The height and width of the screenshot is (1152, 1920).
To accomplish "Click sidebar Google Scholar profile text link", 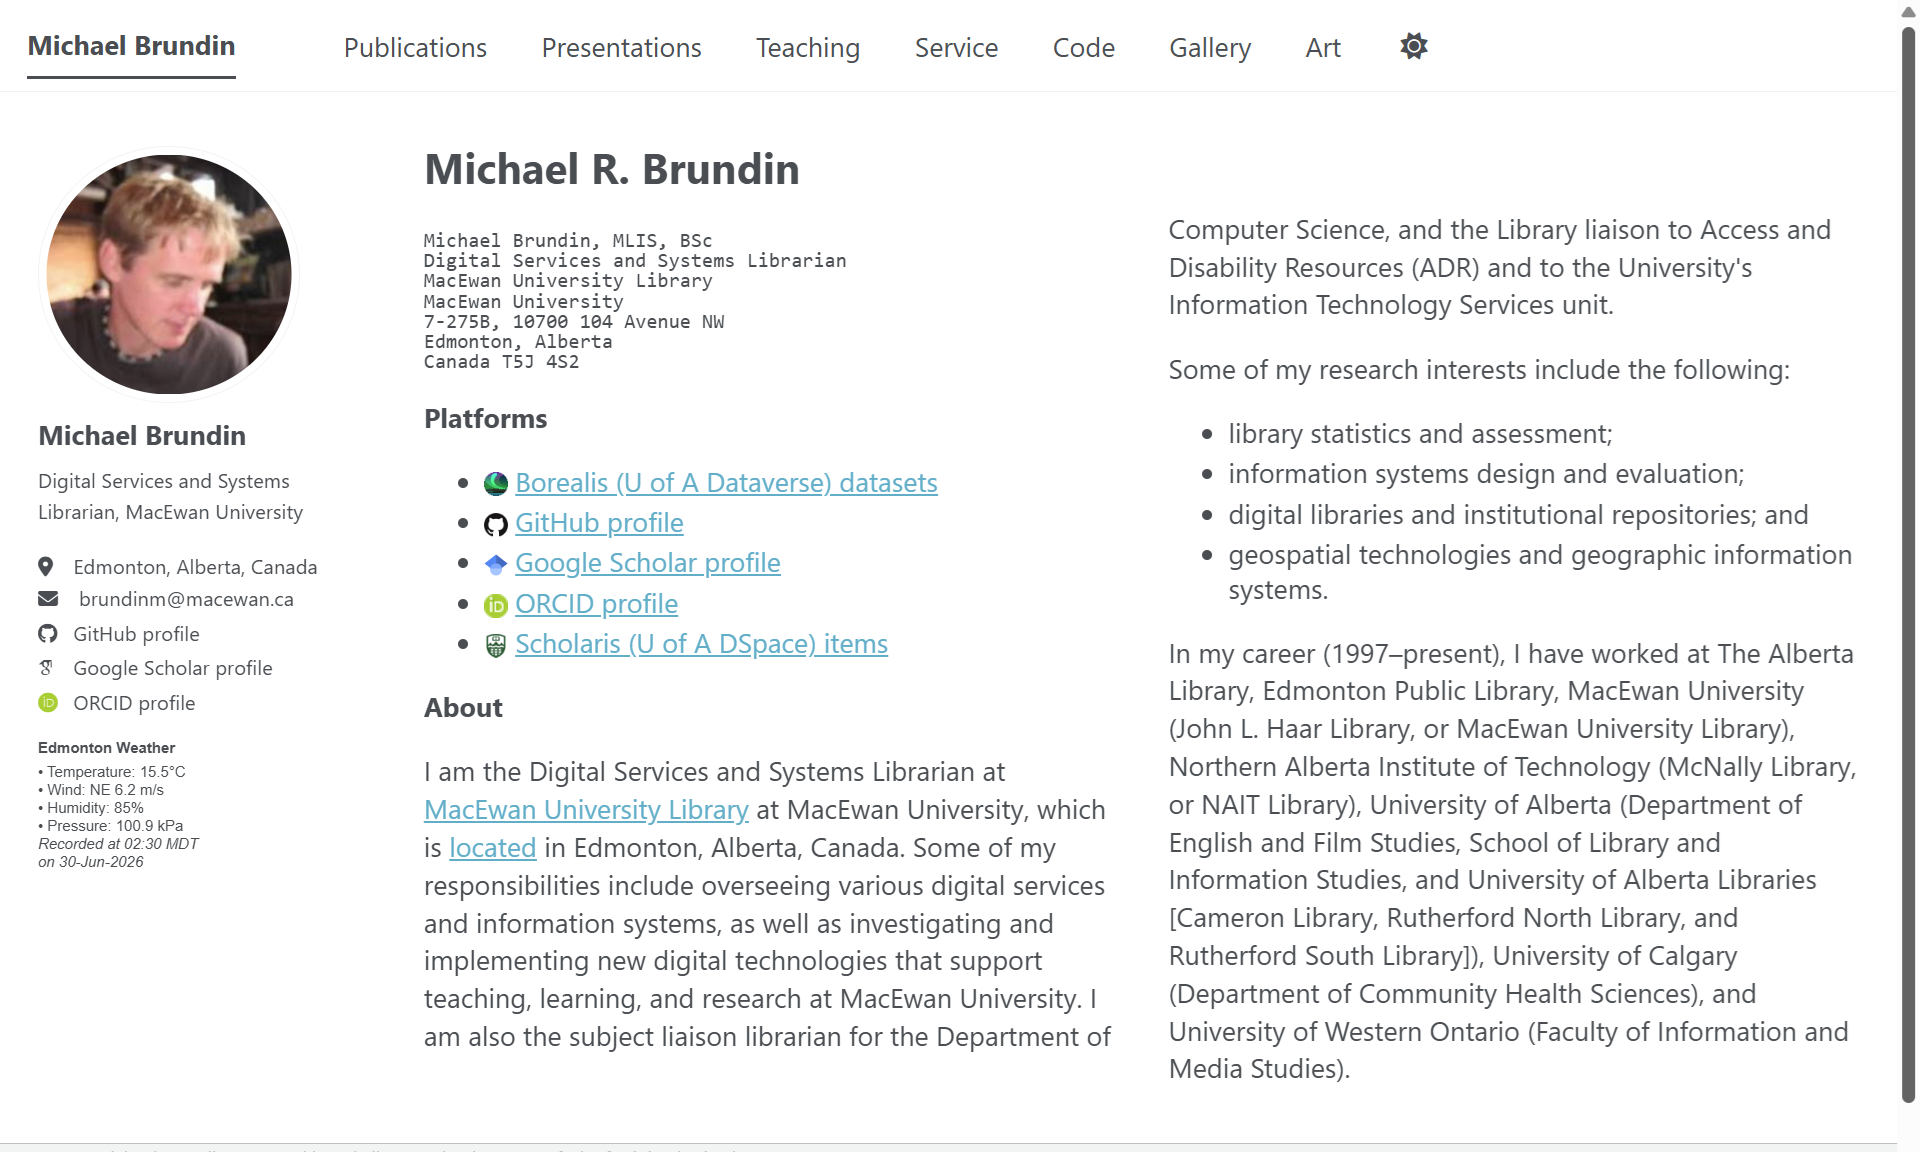I will pyautogui.click(x=173, y=668).
